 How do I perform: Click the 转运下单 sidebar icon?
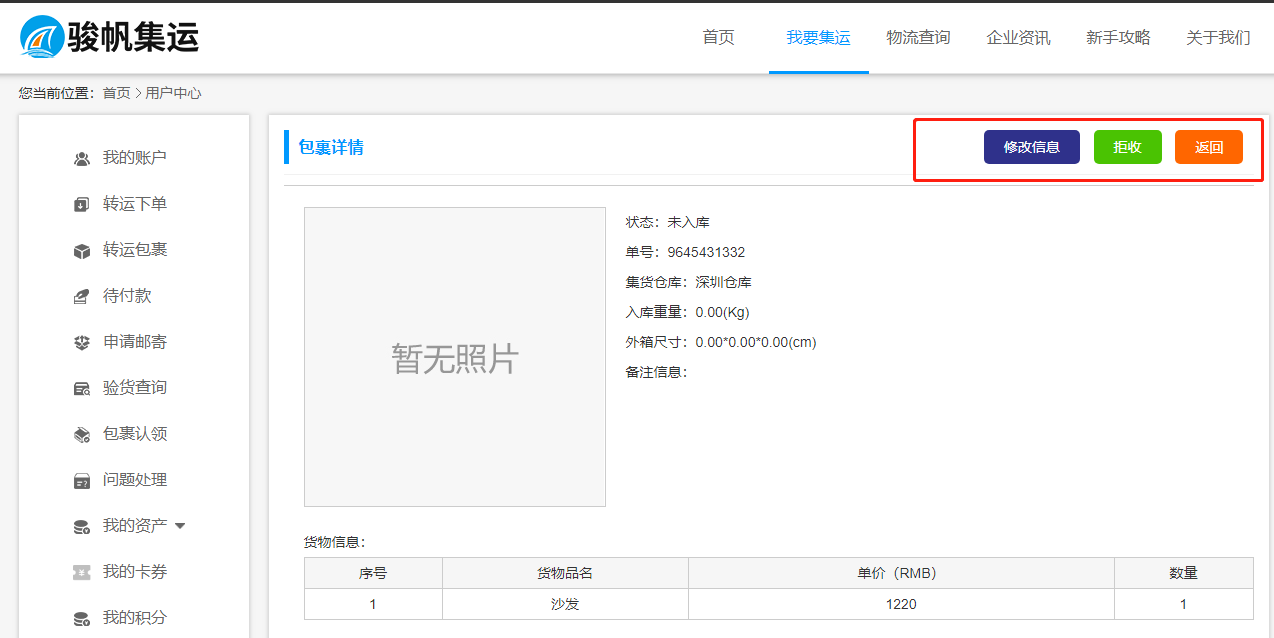(x=82, y=205)
